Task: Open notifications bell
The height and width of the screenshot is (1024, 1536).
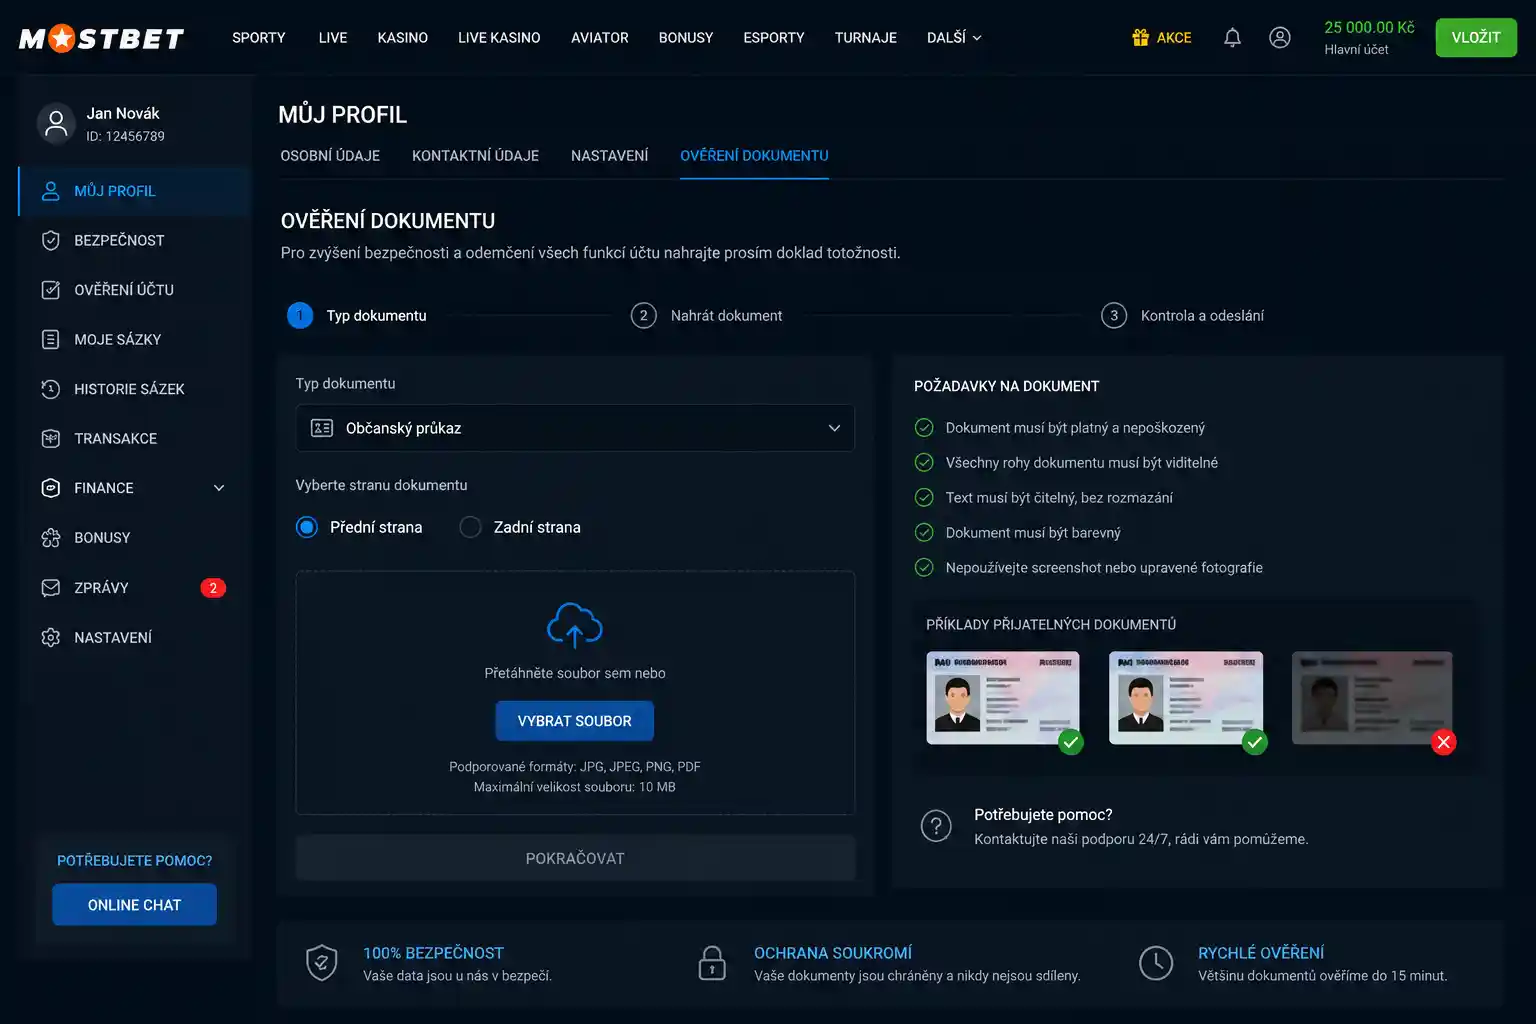Action: tap(1232, 38)
